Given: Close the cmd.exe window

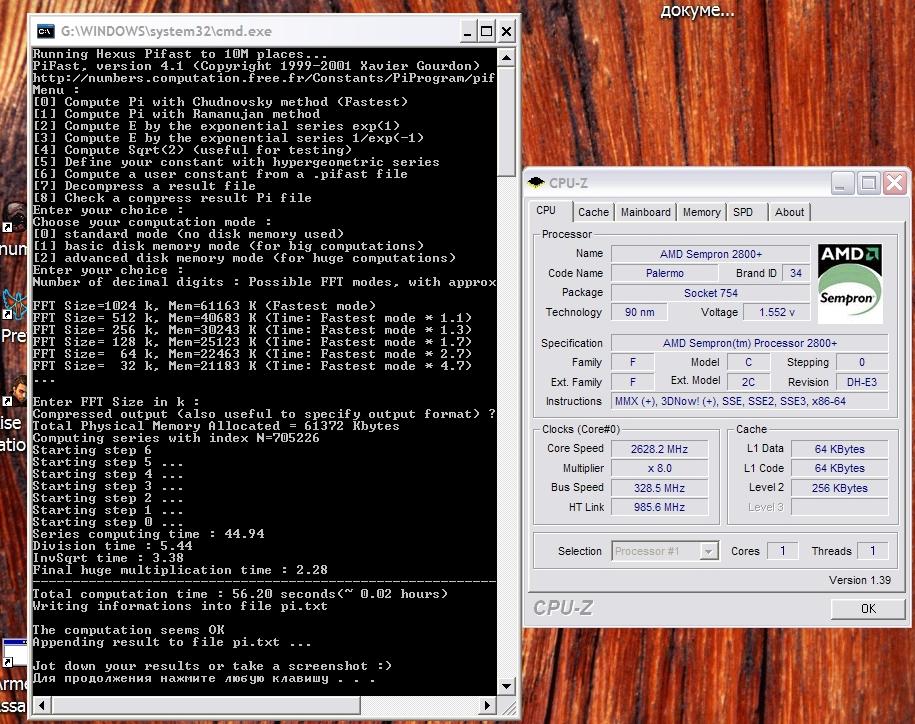Looking at the screenshot, I should pyautogui.click(x=506, y=32).
